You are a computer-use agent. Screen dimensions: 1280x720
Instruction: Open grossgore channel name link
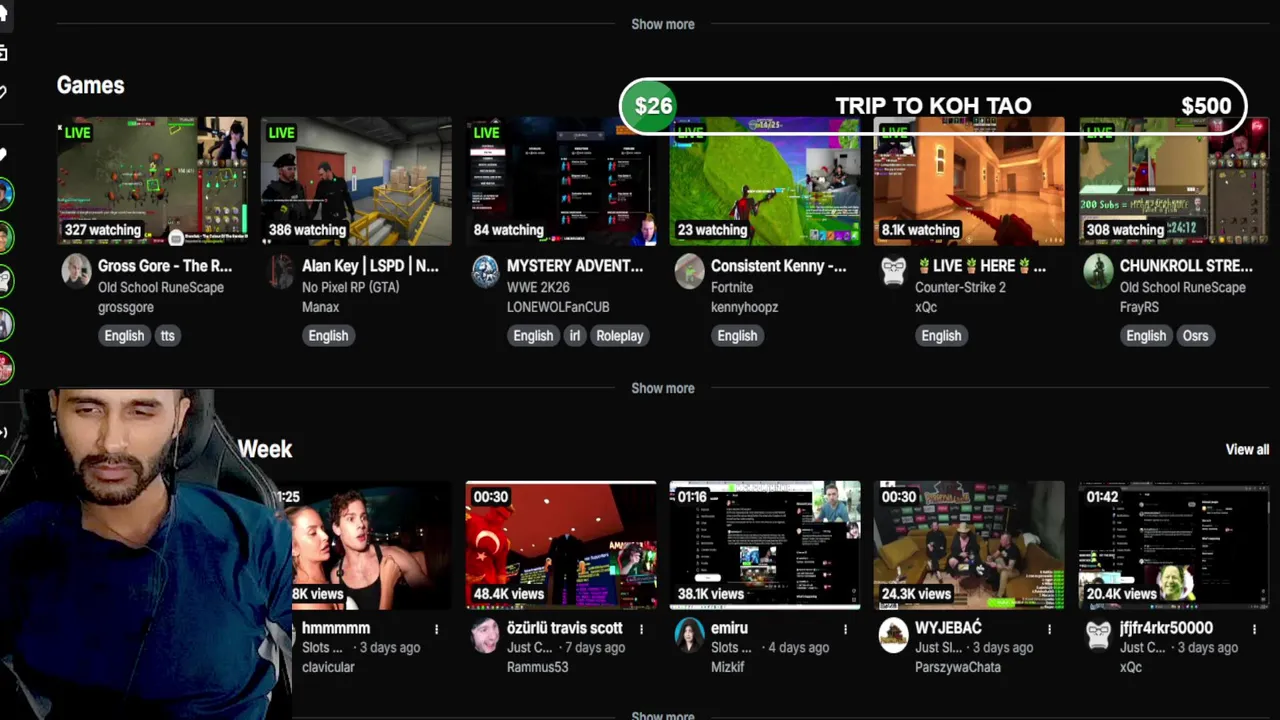[x=126, y=307]
